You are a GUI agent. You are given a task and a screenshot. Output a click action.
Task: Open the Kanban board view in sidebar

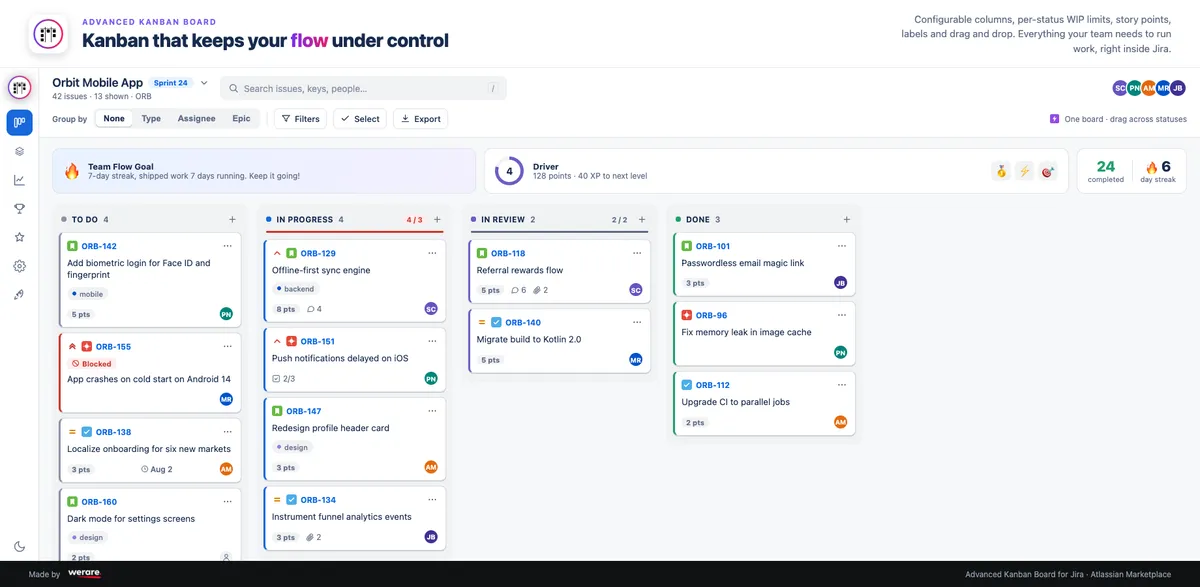pyautogui.click(x=19, y=122)
